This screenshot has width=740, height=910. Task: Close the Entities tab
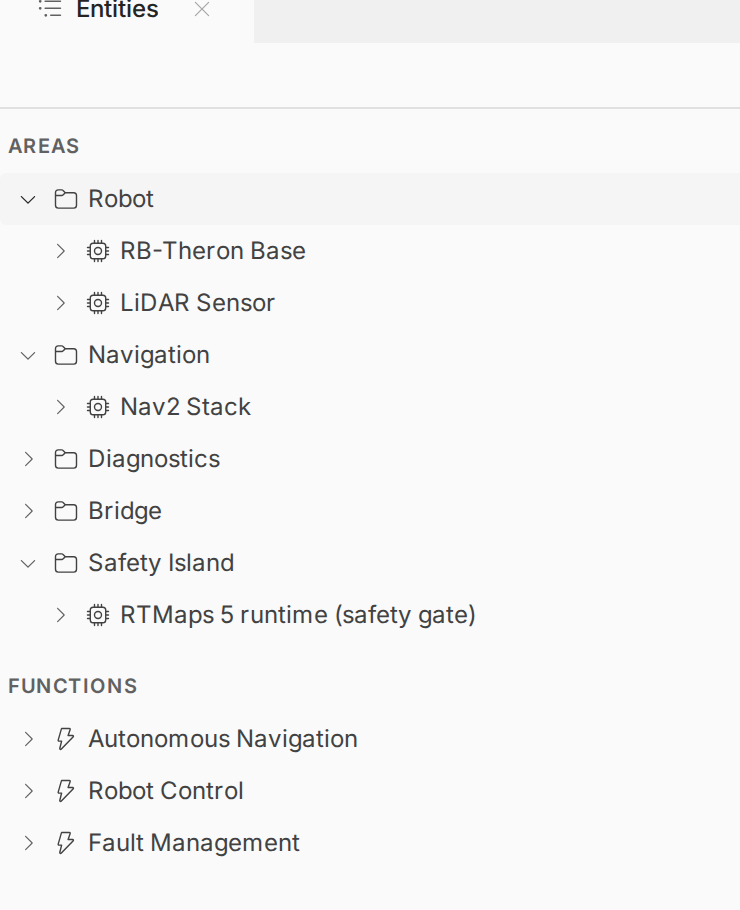(202, 9)
